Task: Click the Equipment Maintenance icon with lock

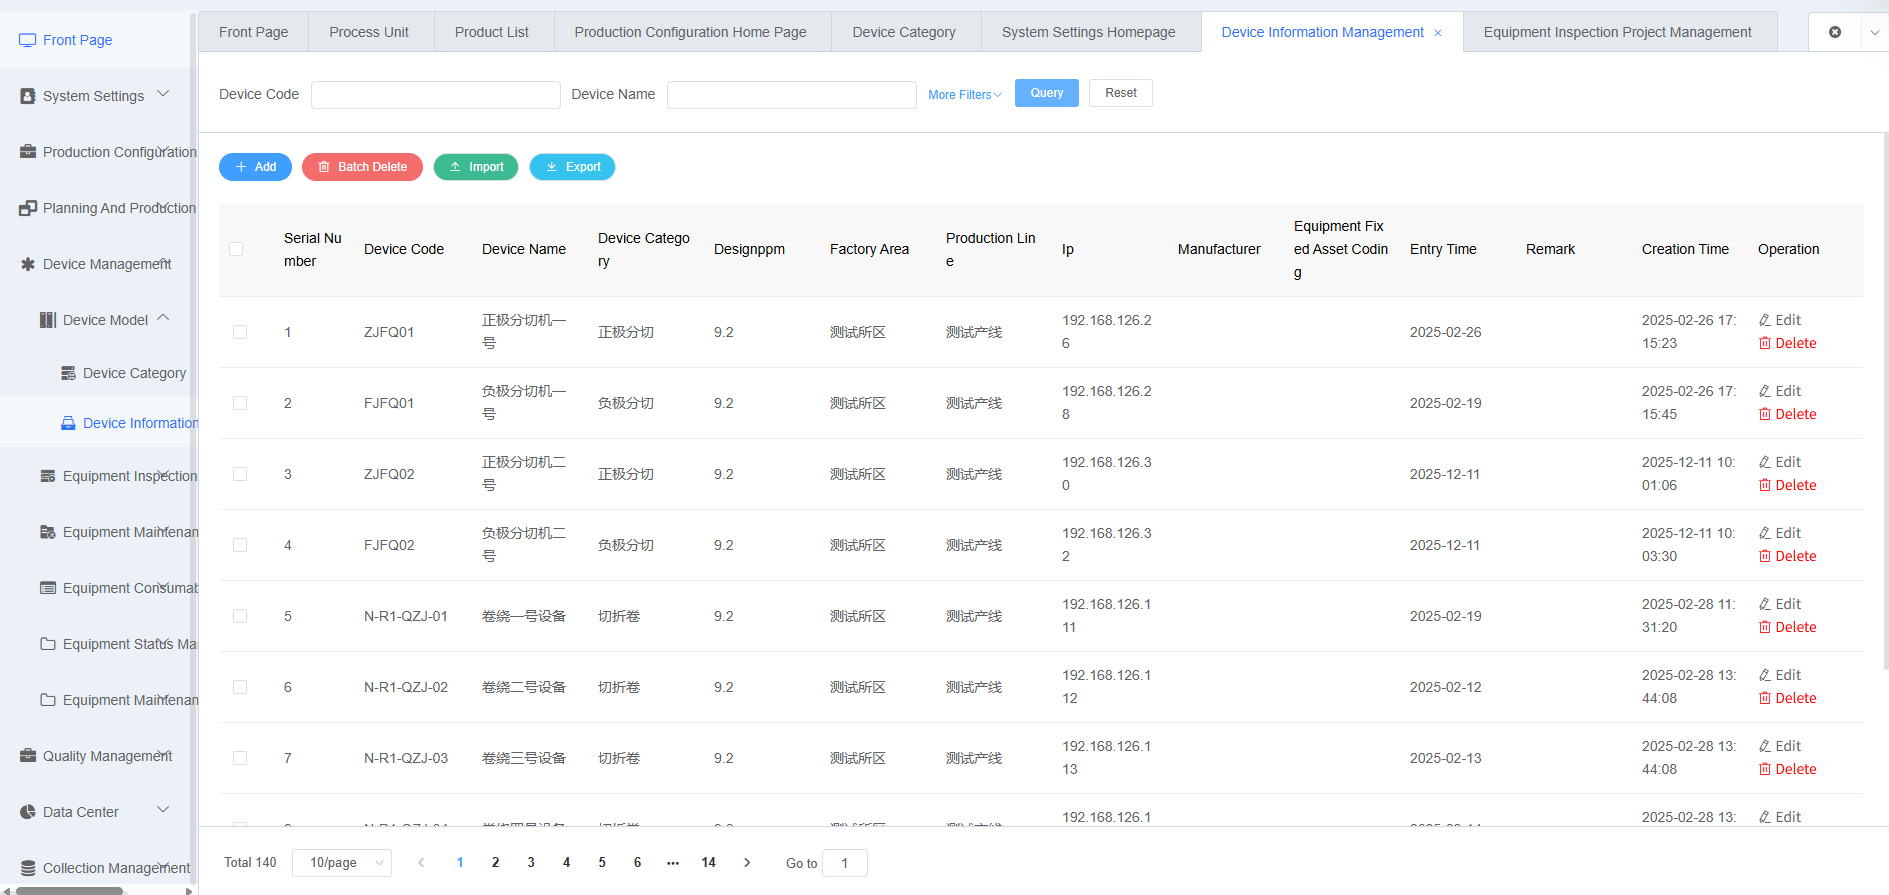Action: point(48,532)
